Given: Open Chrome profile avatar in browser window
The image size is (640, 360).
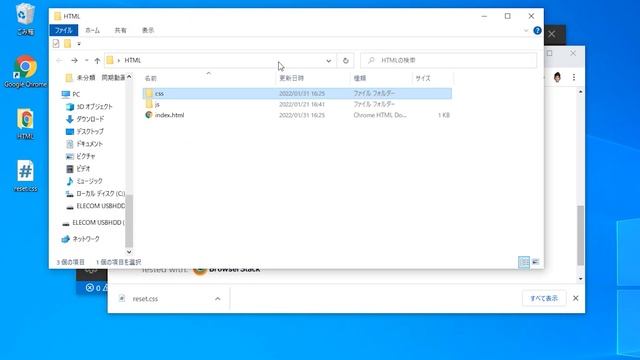Looking at the screenshot, I should click(558, 77).
